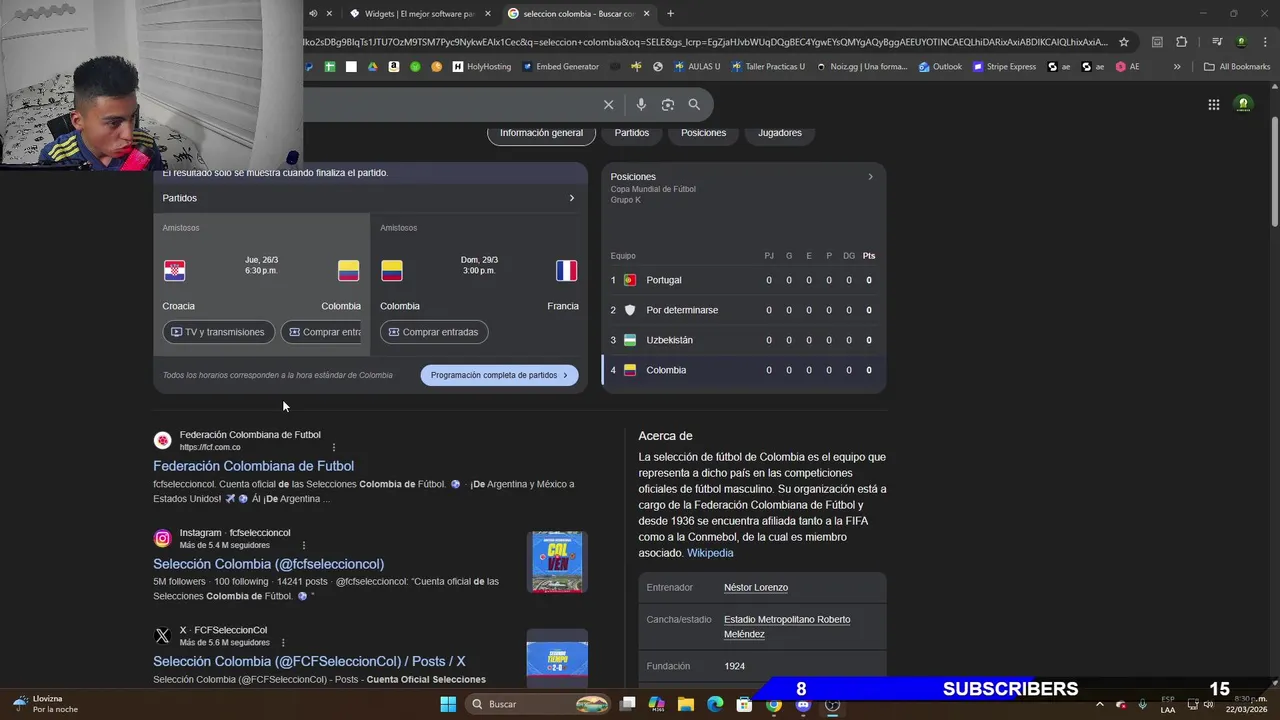
Task: Open the All Bookmarks folder
Action: point(1237,67)
